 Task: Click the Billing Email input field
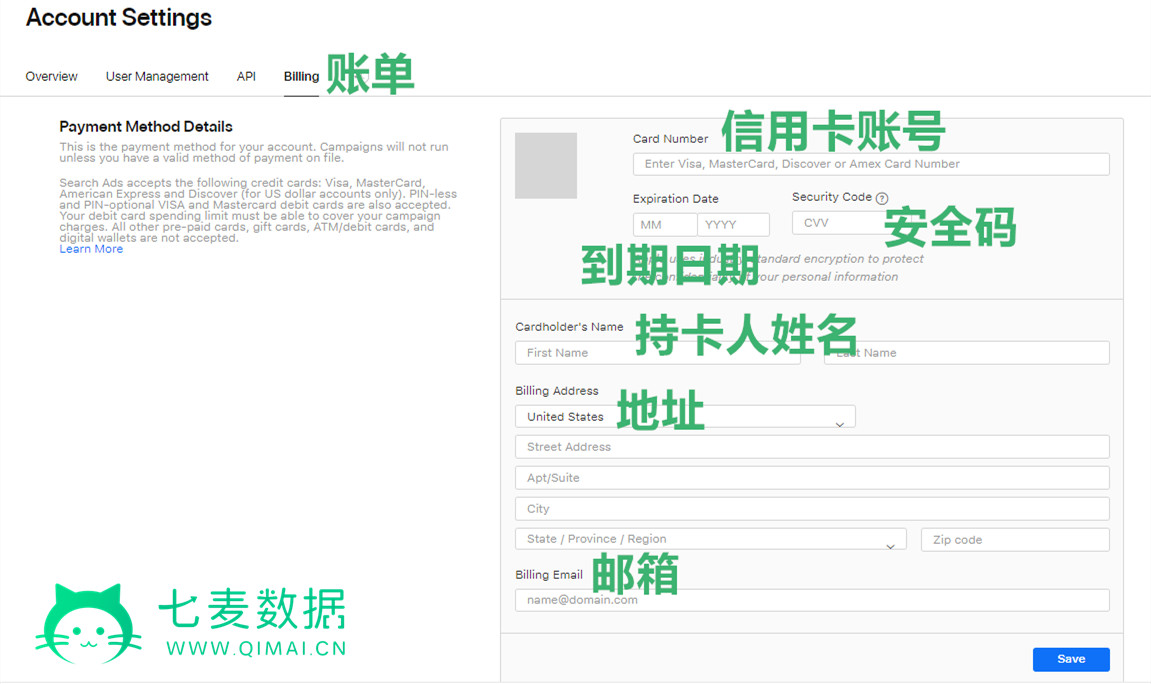(812, 600)
